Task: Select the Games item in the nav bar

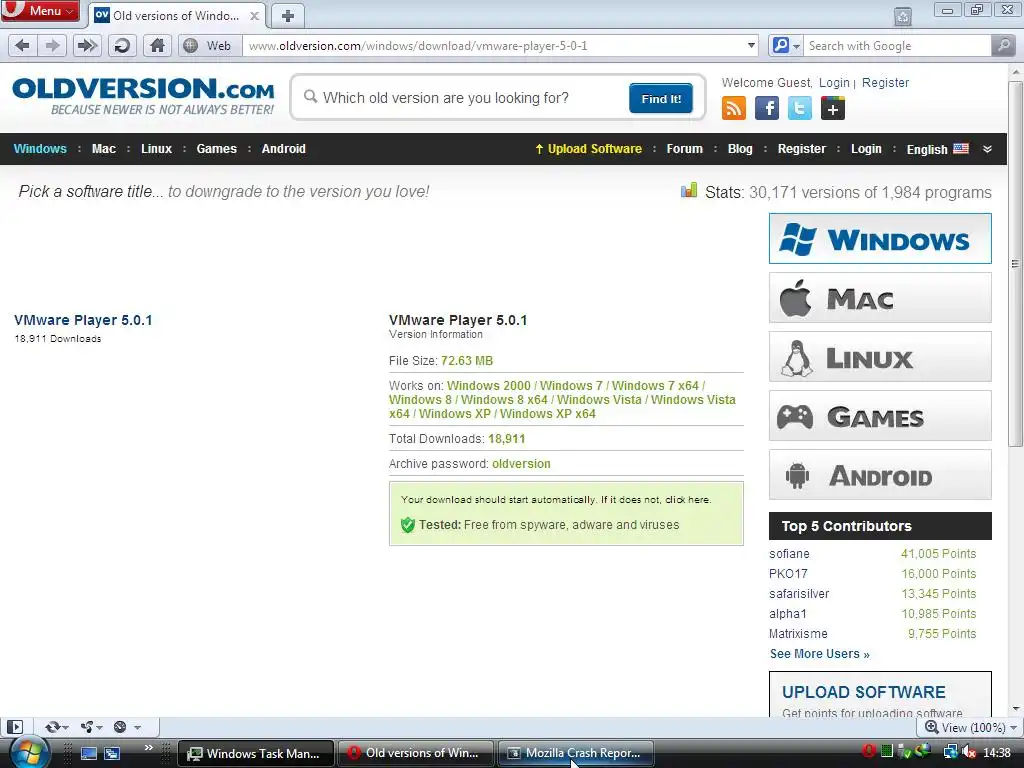Action: click(x=217, y=149)
